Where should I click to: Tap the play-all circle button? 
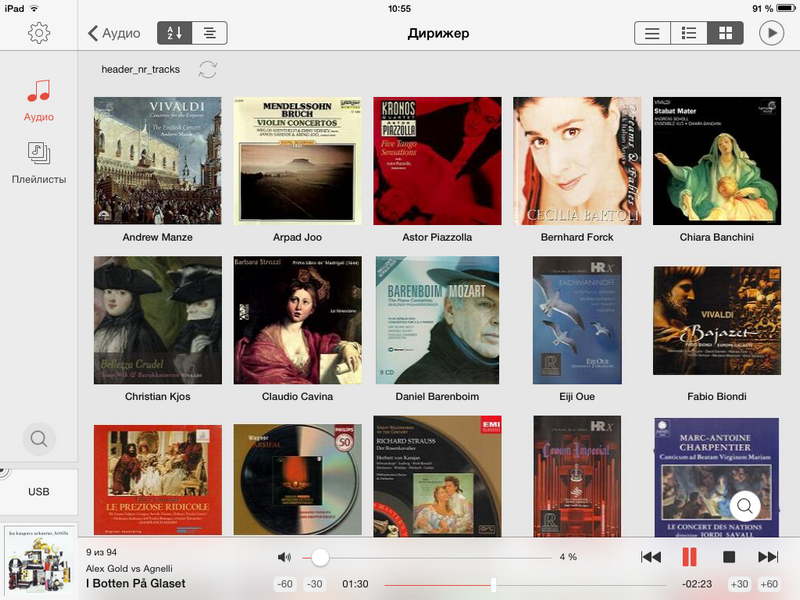tap(771, 33)
